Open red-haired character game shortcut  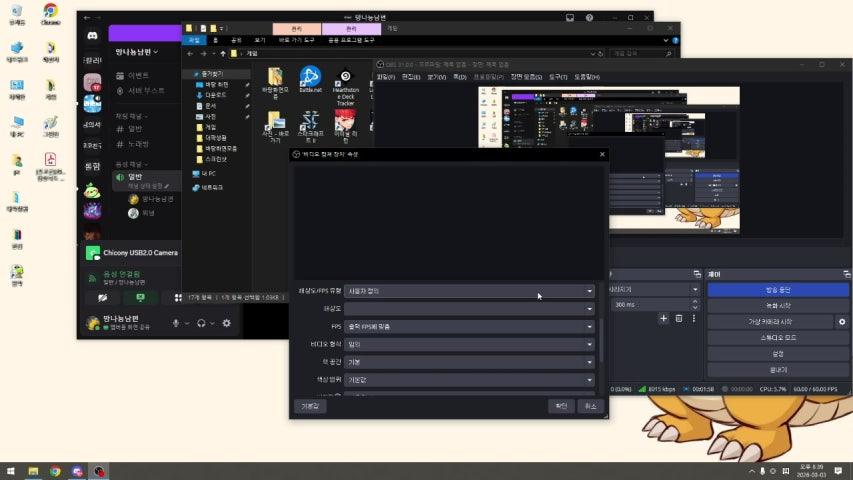click(x=345, y=126)
